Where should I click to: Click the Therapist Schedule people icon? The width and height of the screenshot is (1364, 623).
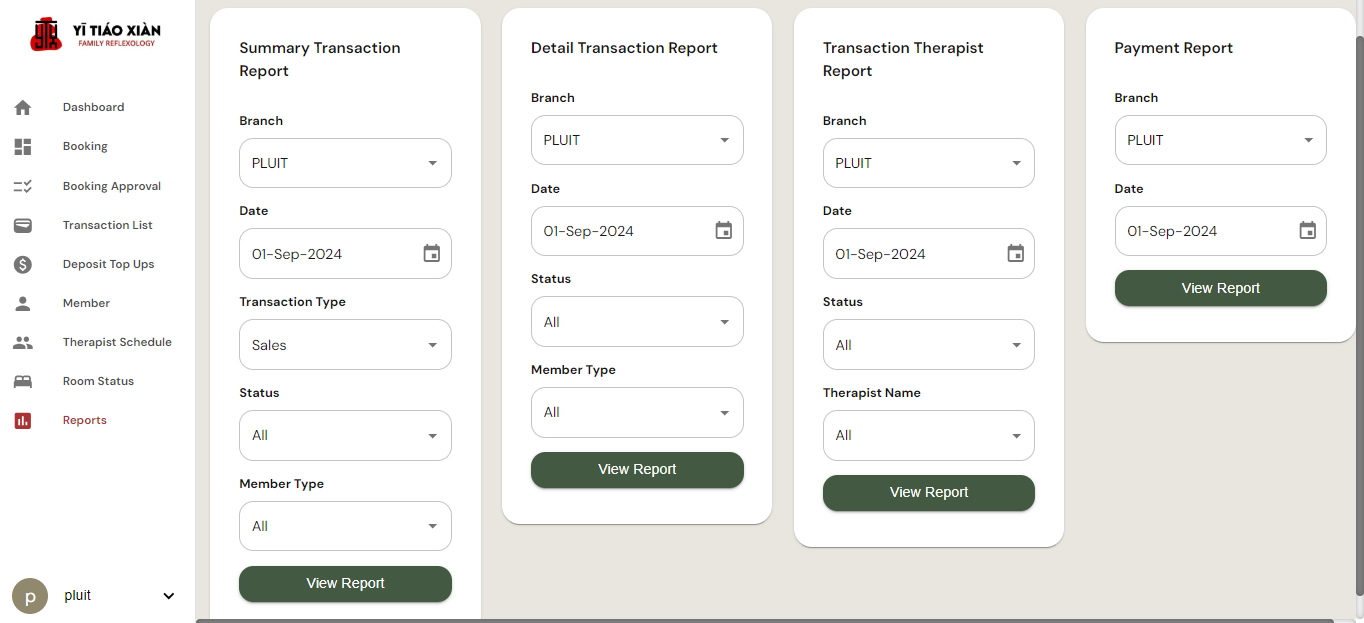pos(23,342)
